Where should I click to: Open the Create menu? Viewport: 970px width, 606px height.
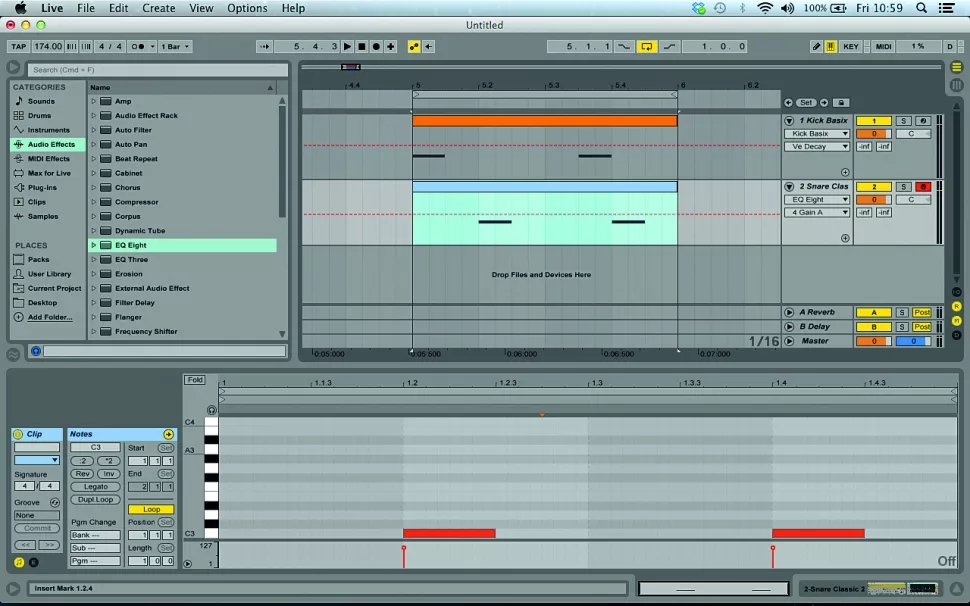point(159,8)
